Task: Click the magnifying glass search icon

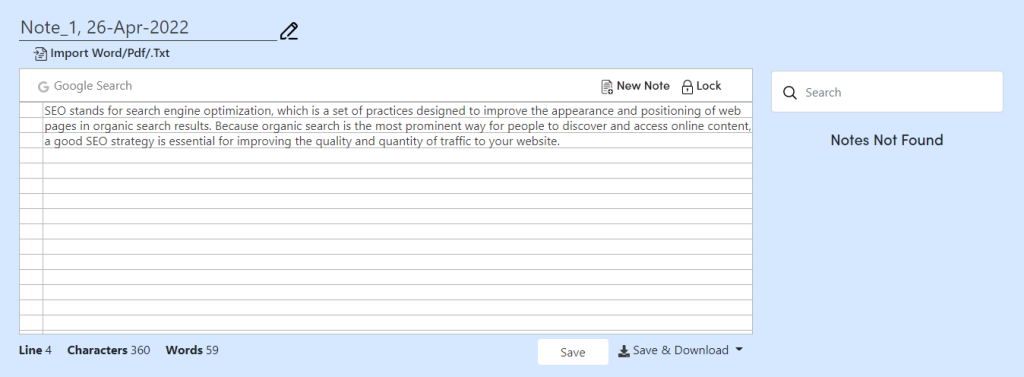Action: click(x=790, y=93)
